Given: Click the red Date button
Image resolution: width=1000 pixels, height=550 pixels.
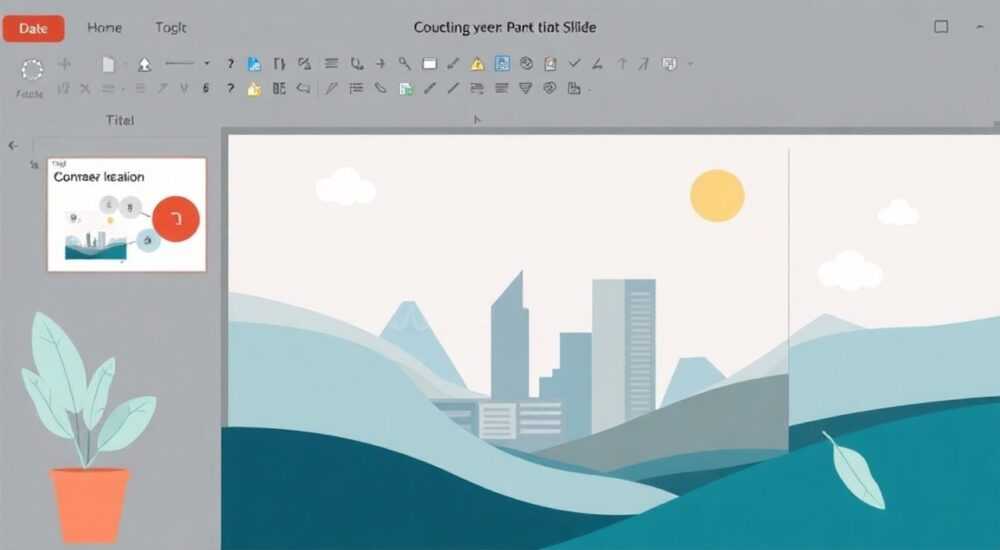Looking at the screenshot, I should click(x=34, y=28).
